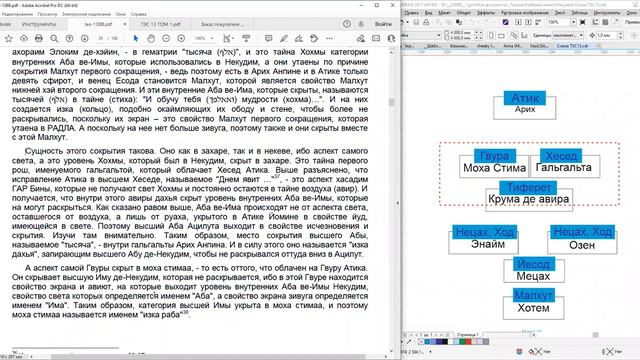Open the Растровые изображения menu

point(524,13)
